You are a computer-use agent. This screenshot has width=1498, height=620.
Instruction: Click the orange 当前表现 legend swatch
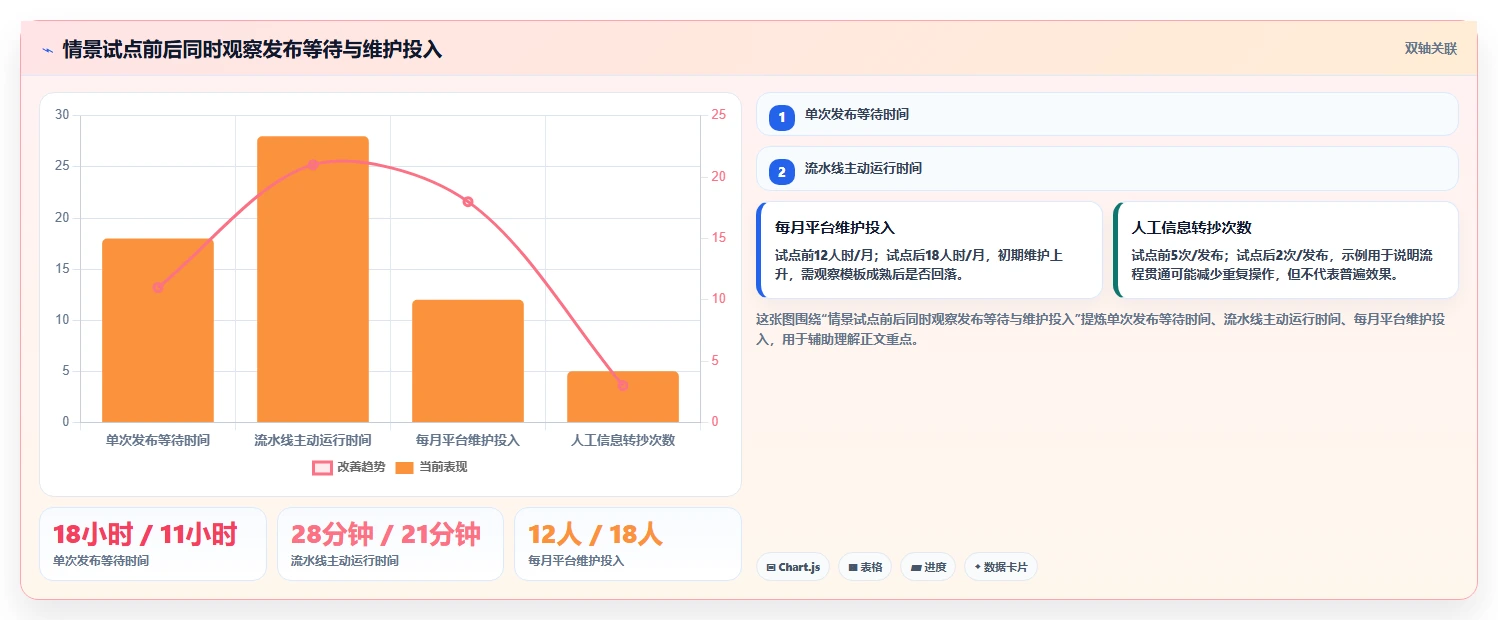click(405, 467)
